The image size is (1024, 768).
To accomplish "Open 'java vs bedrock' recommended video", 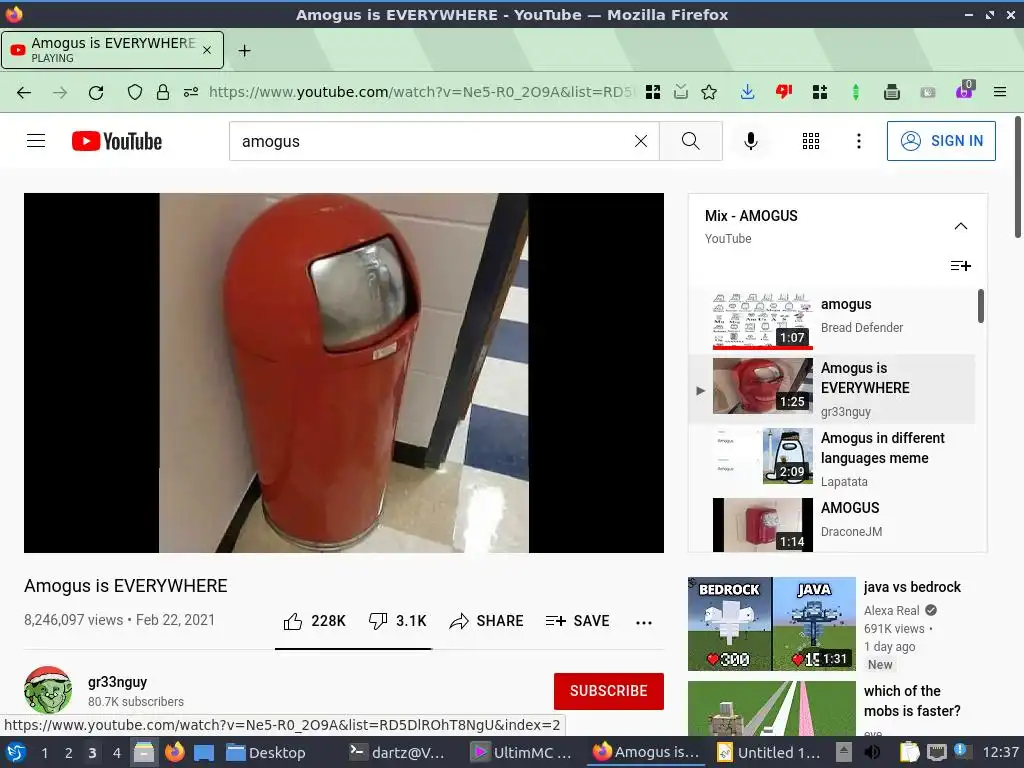I will (x=912, y=587).
